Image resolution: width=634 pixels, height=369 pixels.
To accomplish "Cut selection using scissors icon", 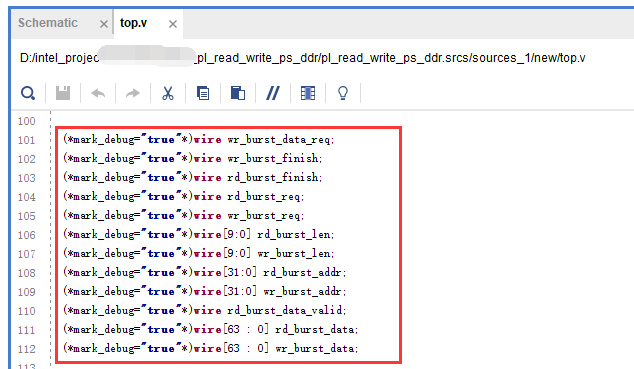I will (x=167, y=93).
